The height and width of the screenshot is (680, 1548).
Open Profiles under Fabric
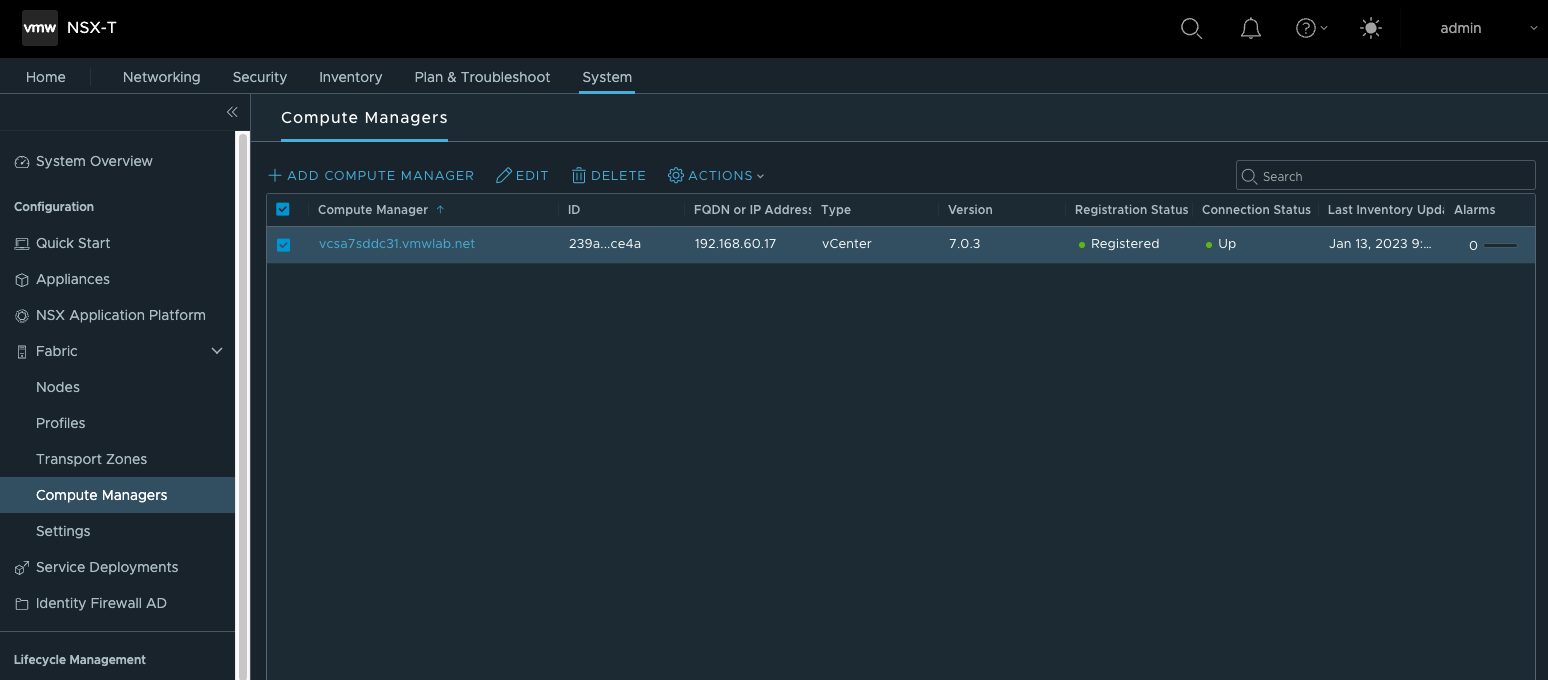[x=61, y=423]
